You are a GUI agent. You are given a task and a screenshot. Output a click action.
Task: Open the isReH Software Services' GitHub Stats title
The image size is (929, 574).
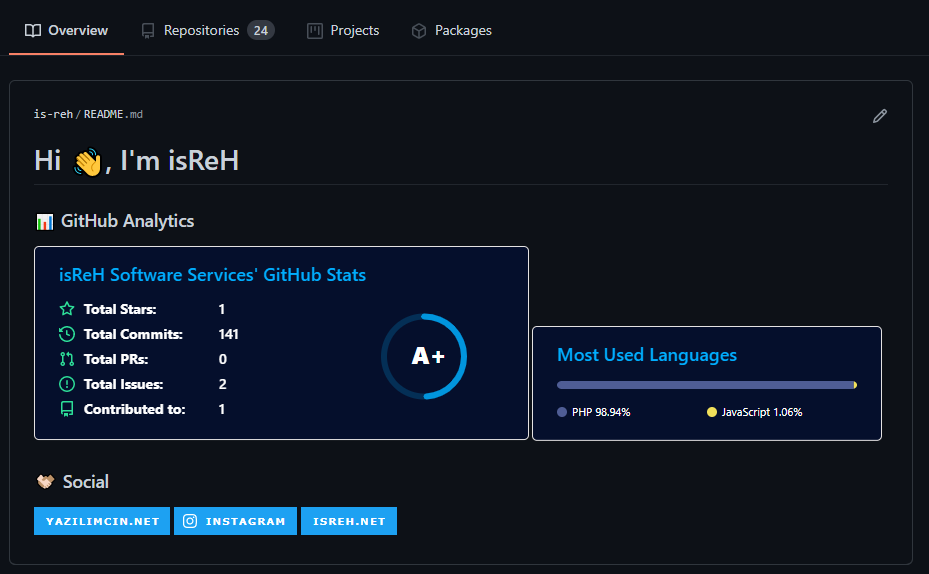tap(212, 275)
